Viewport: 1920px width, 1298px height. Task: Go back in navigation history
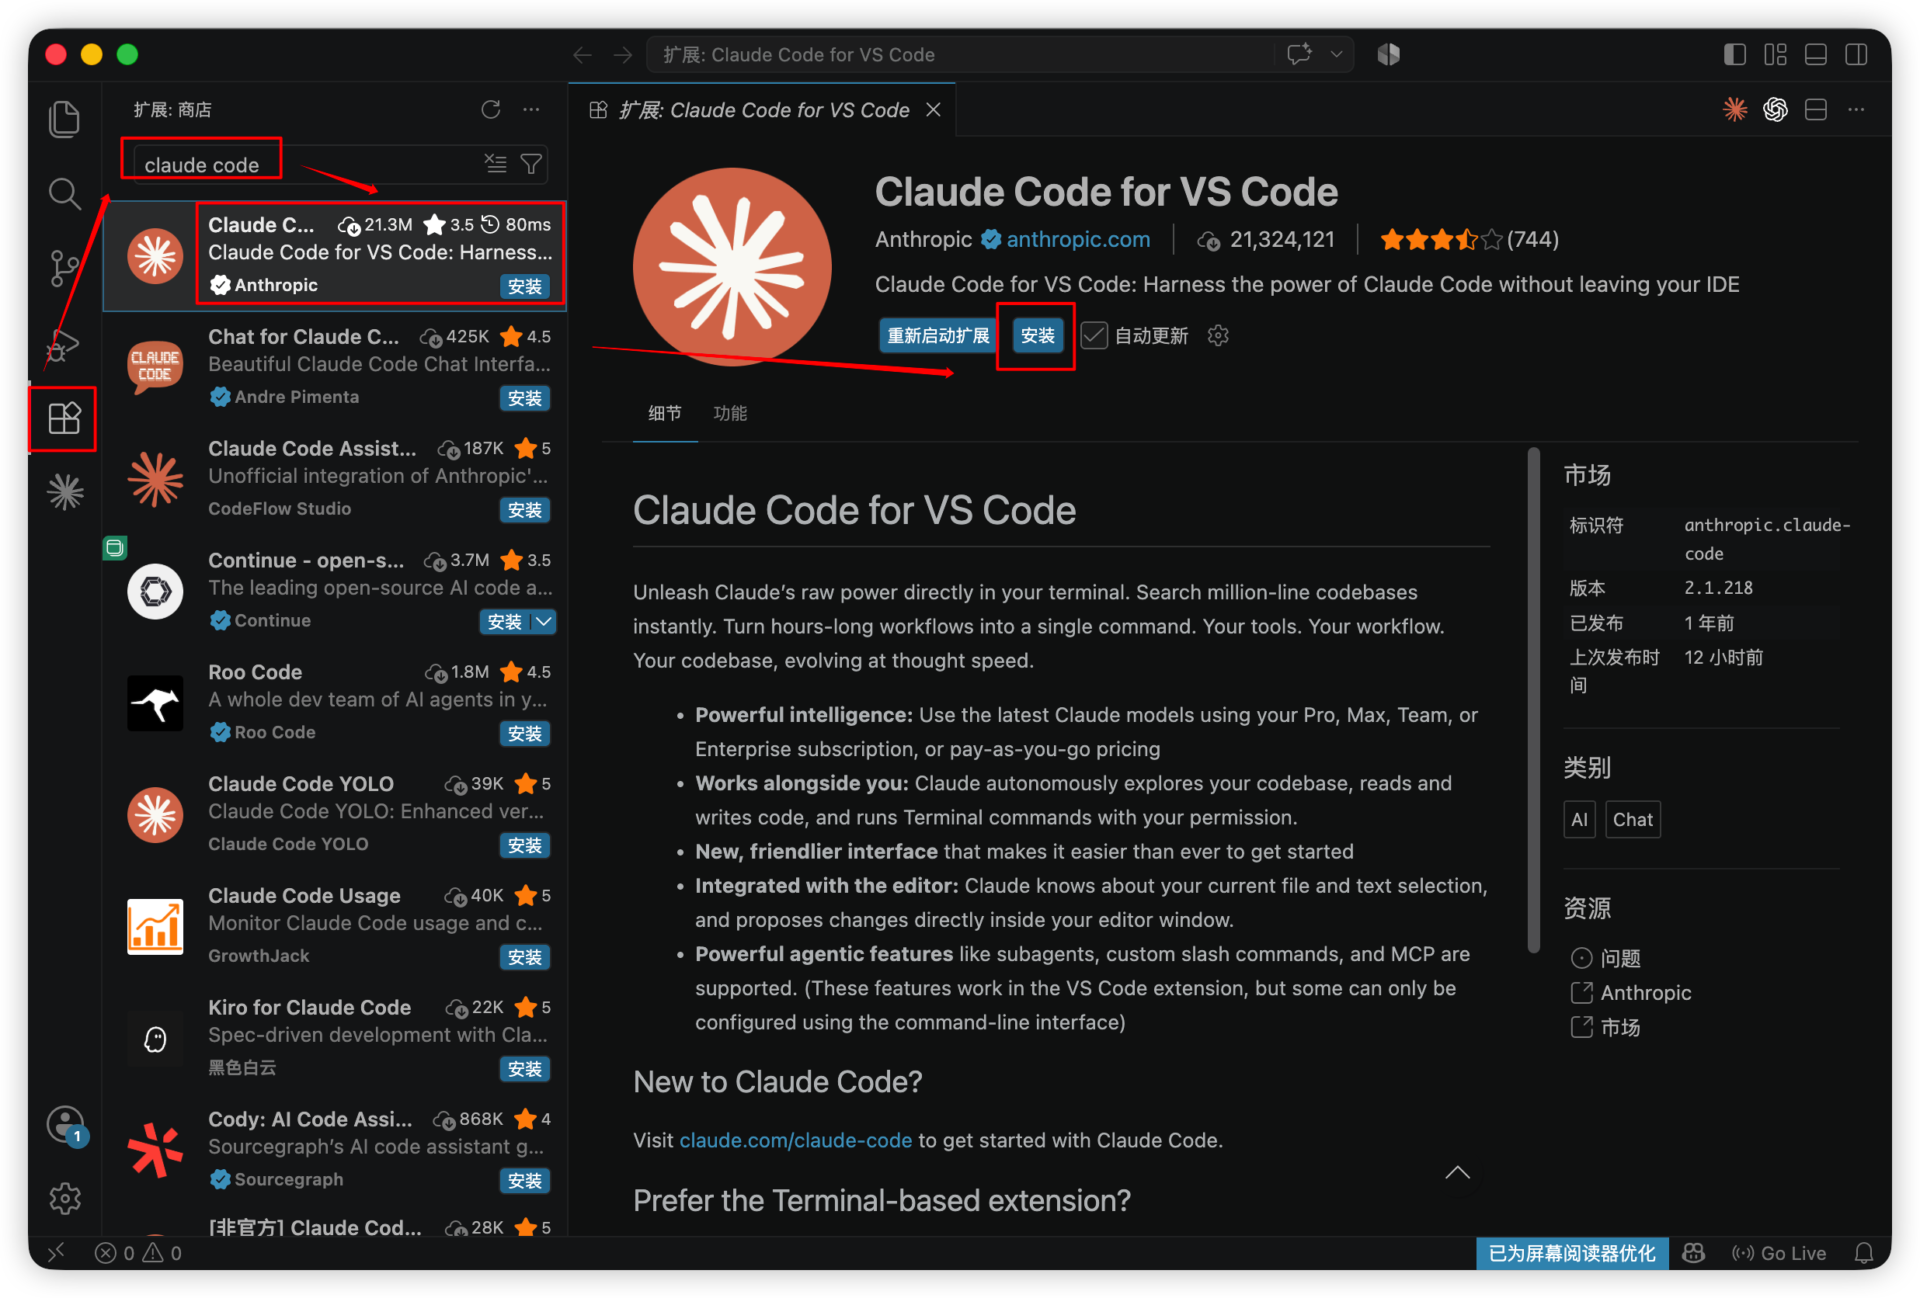coord(583,55)
